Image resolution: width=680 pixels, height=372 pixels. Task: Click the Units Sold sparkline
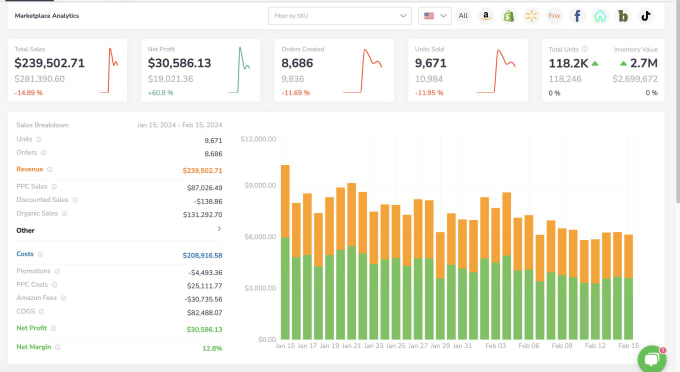496,71
